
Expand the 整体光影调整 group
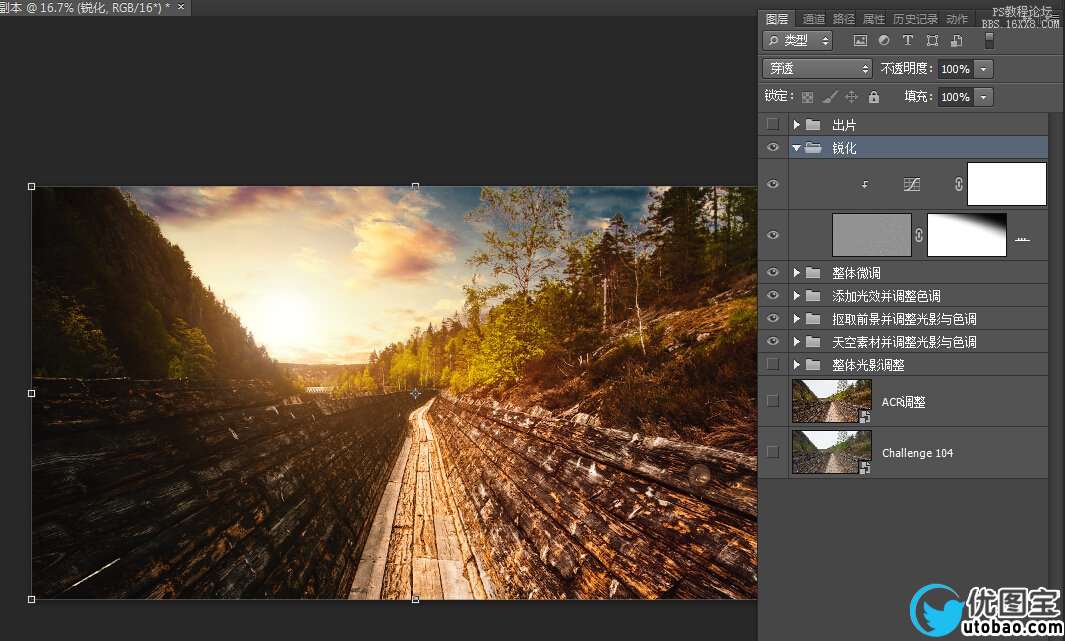[x=797, y=365]
